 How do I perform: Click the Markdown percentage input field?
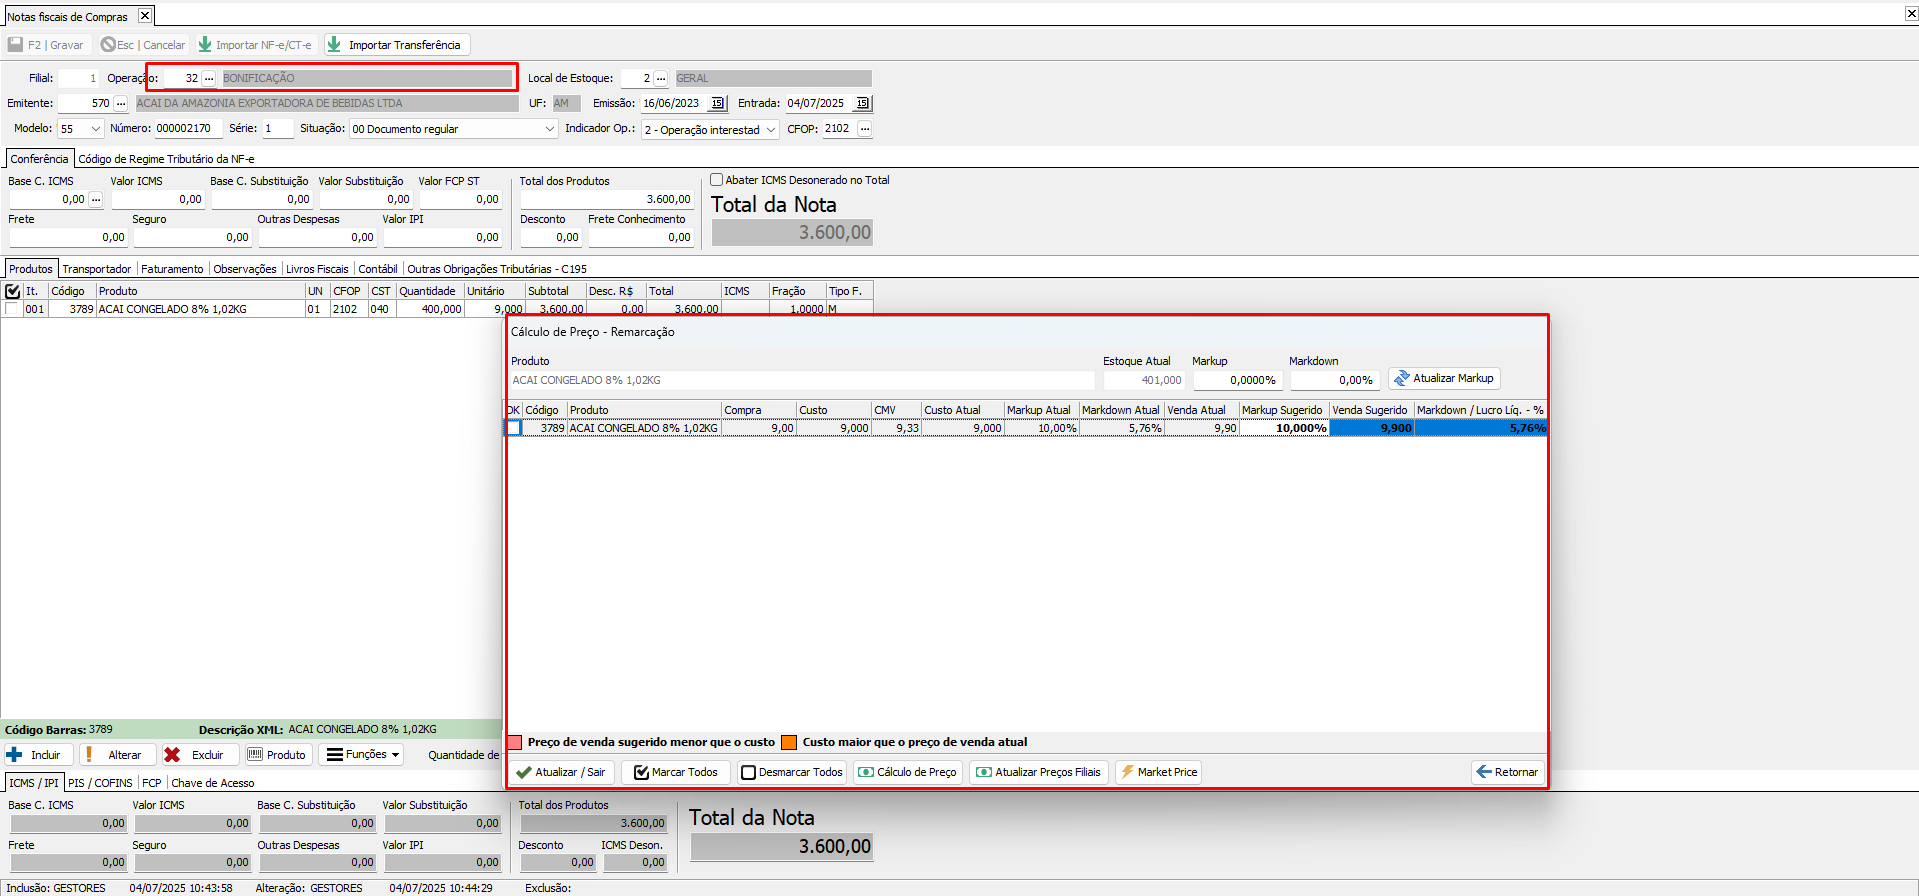point(1334,380)
